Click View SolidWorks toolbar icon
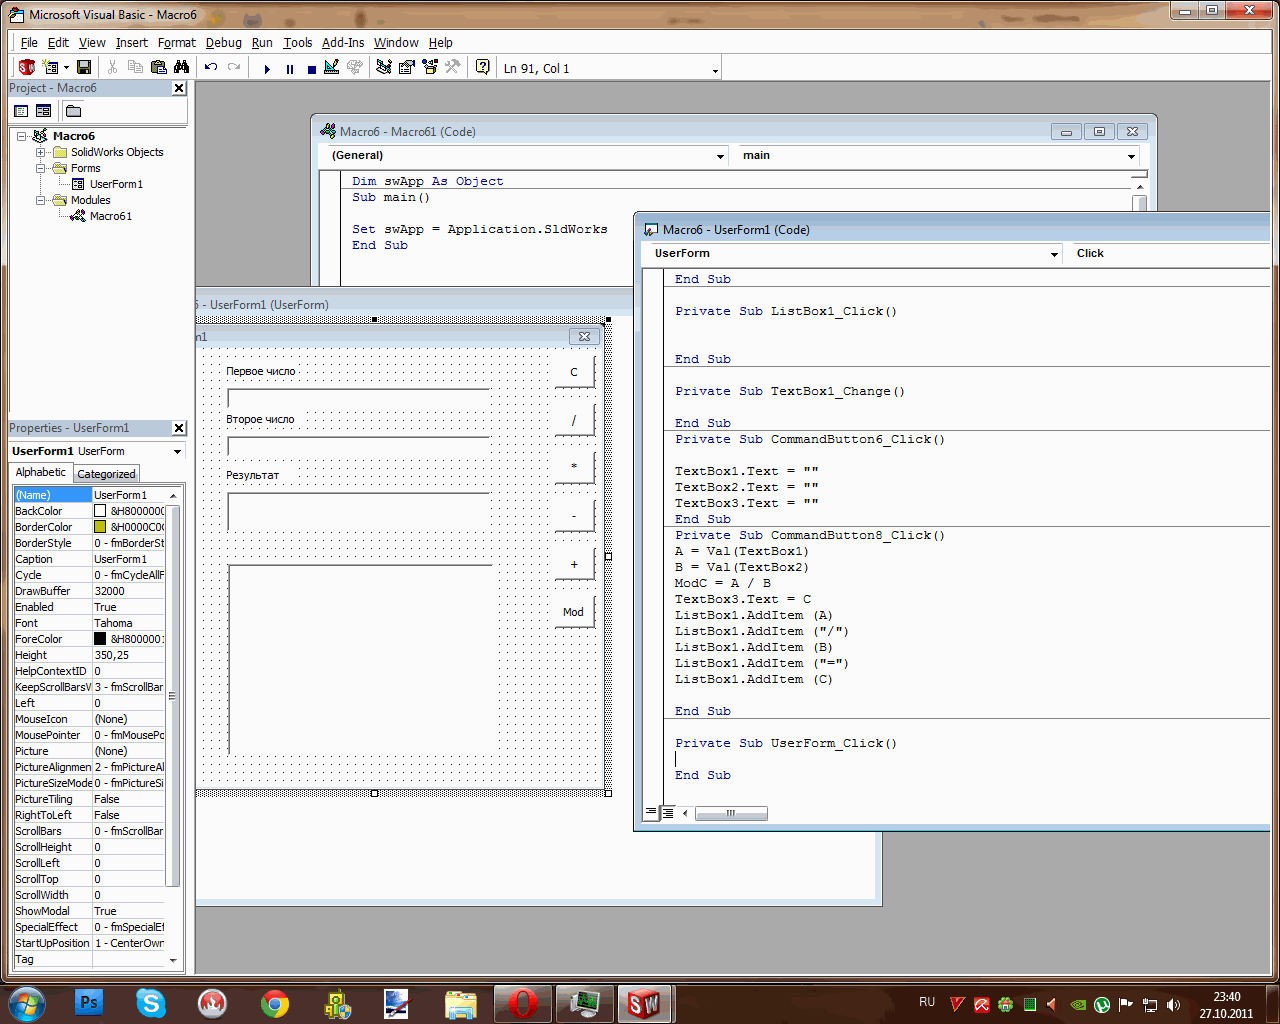The width and height of the screenshot is (1280, 1024). [x=27, y=68]
